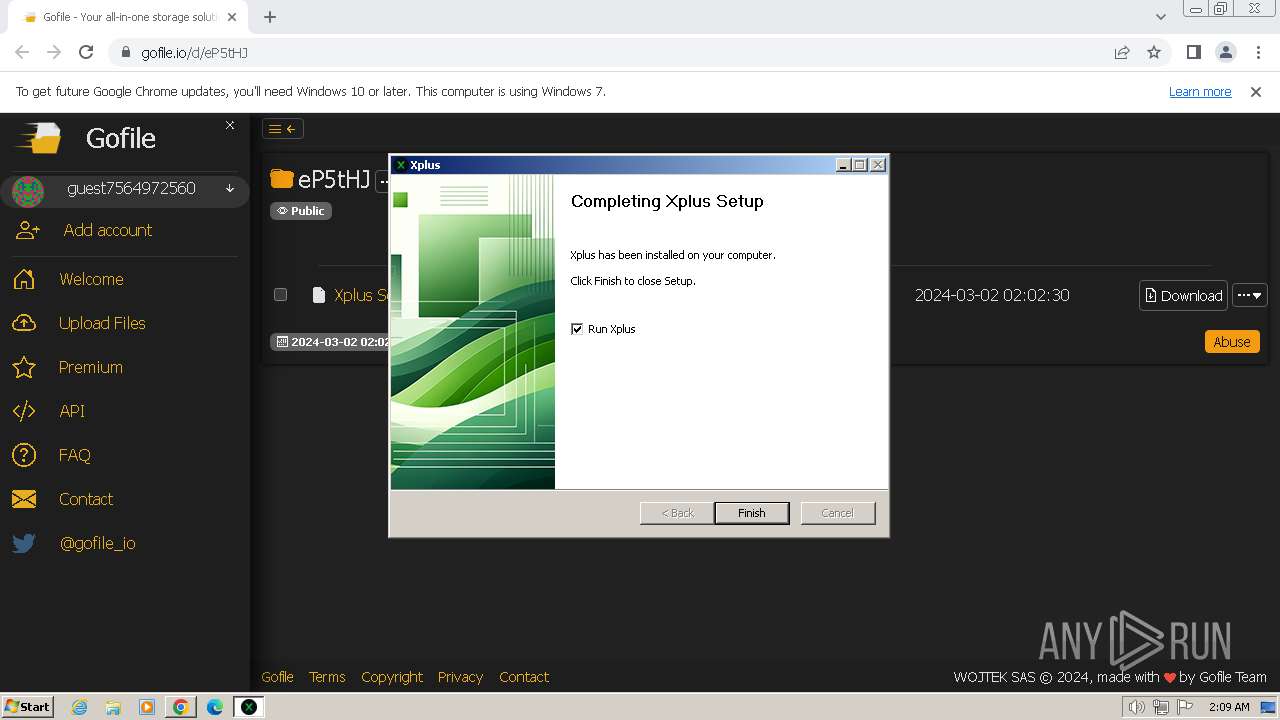Click the API code brackets icon
Image resolution: width=1280 pixels, height=720 pixels.
[x=24, y=411]
